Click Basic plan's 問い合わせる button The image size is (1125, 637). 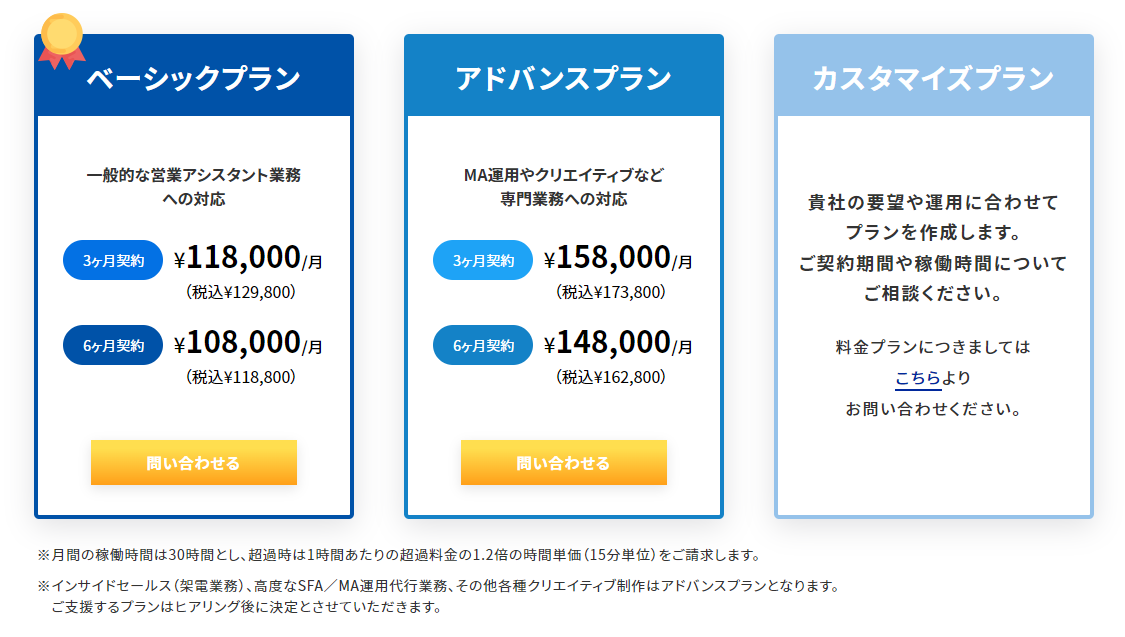[x=193, y=463]
